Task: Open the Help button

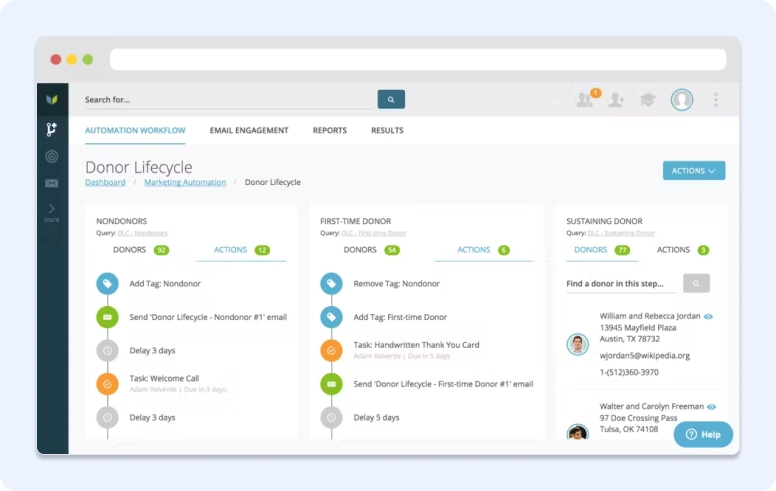Action: (x=703, y=435)
